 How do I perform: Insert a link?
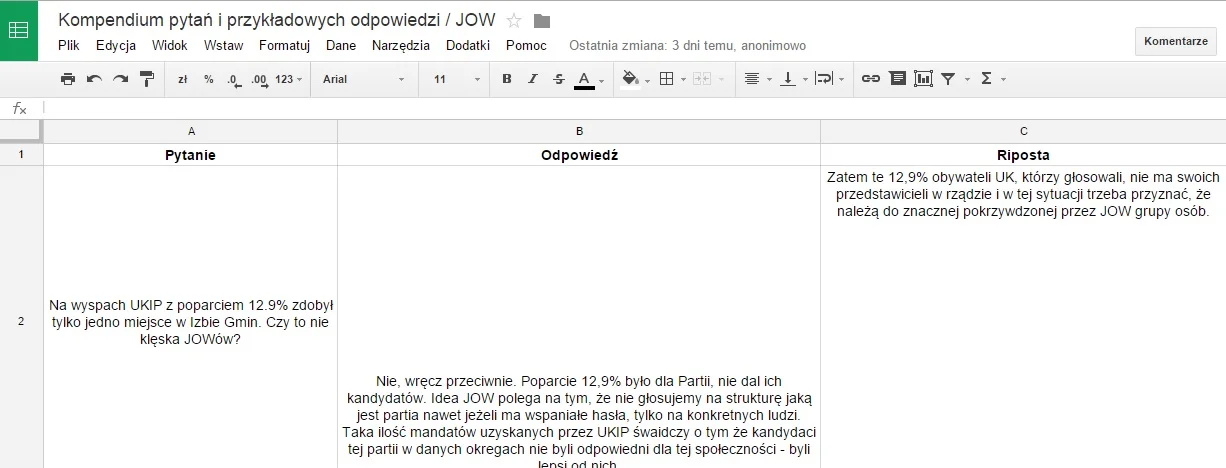coord(871,79)
